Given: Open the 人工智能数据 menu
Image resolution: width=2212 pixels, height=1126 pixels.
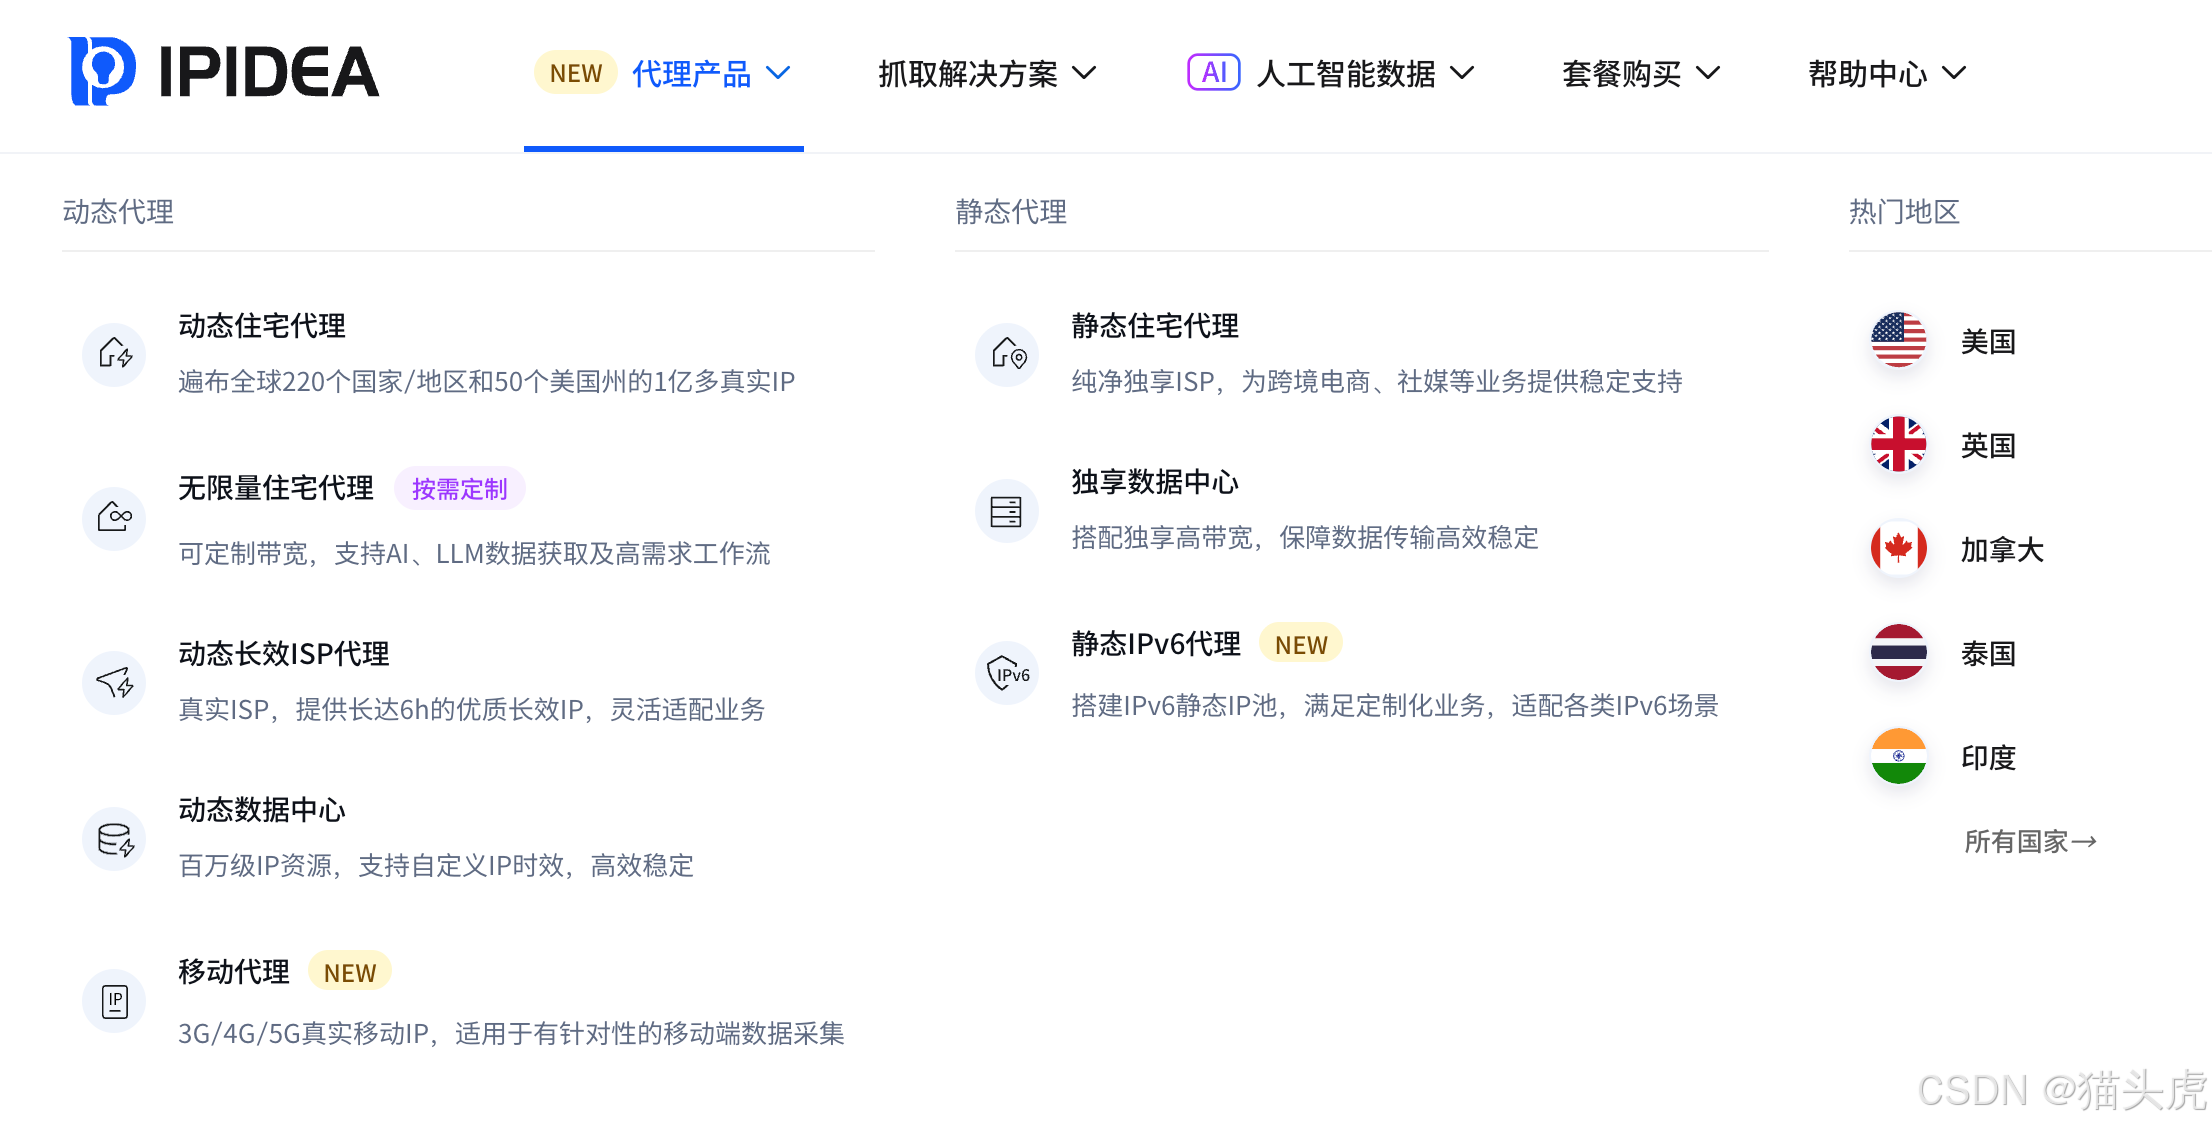Looking at the screenshot, I should point(1347,73).
